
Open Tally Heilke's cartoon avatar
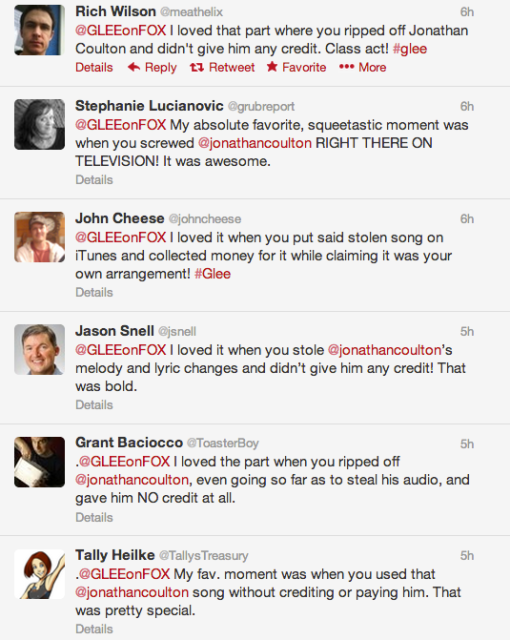coord(40,574)
